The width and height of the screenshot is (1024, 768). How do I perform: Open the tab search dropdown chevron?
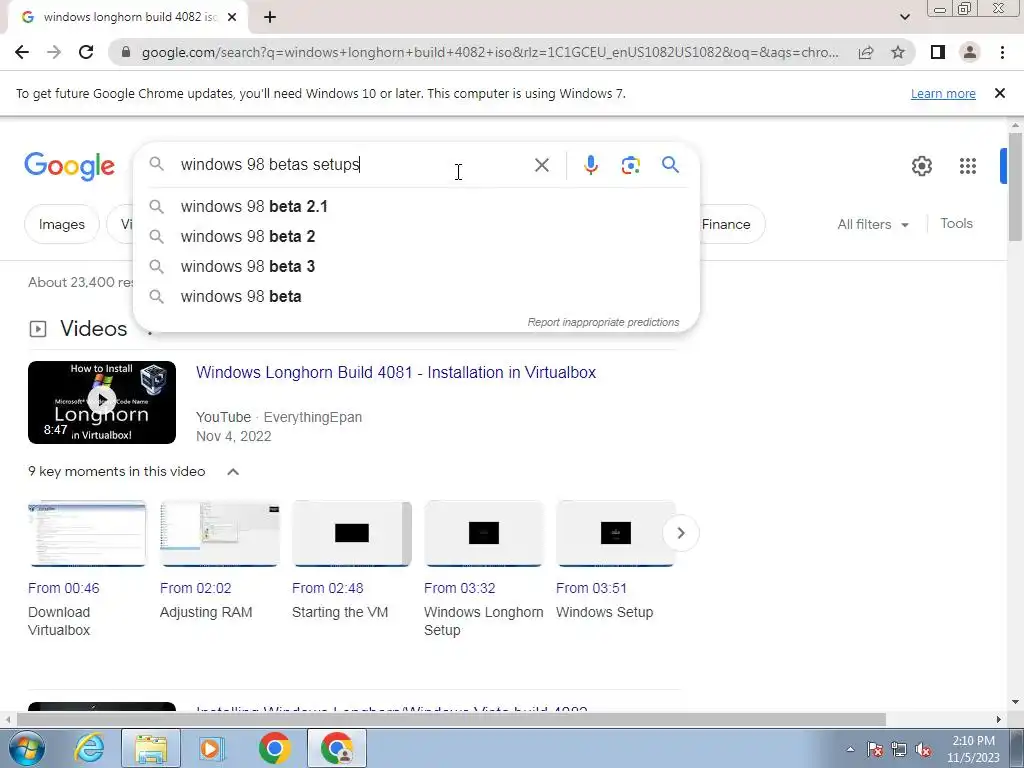(904, 17)
